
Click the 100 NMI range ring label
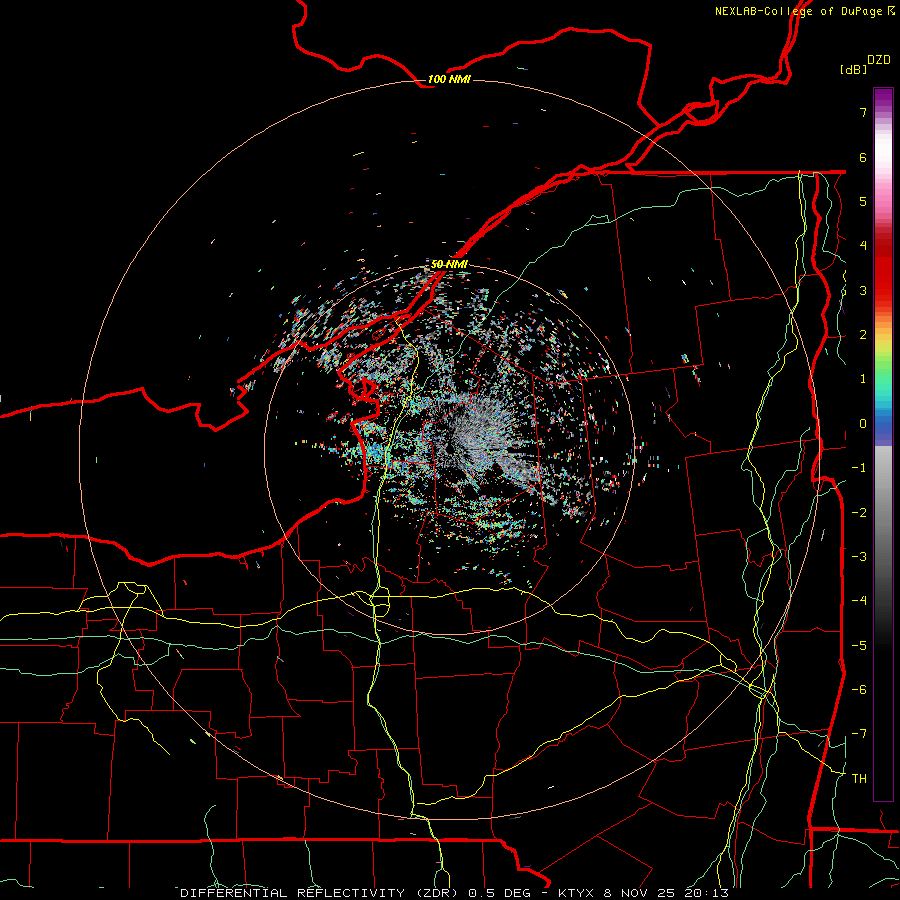coord(449,79)
